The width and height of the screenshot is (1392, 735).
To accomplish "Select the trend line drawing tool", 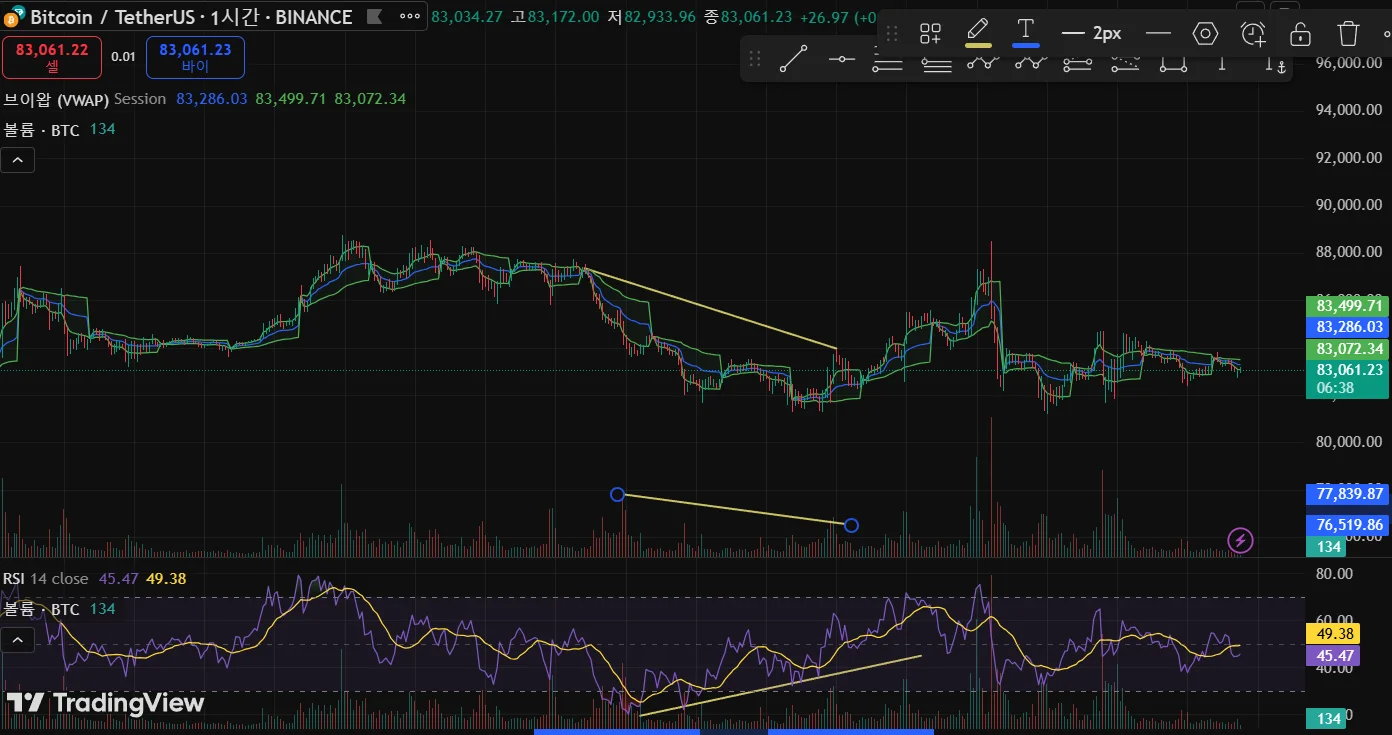I will coord(793,60).
